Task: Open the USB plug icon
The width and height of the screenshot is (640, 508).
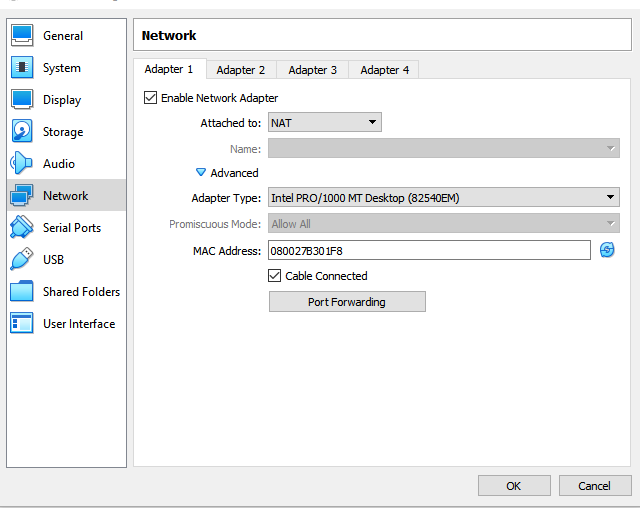Action: (22, 260)
